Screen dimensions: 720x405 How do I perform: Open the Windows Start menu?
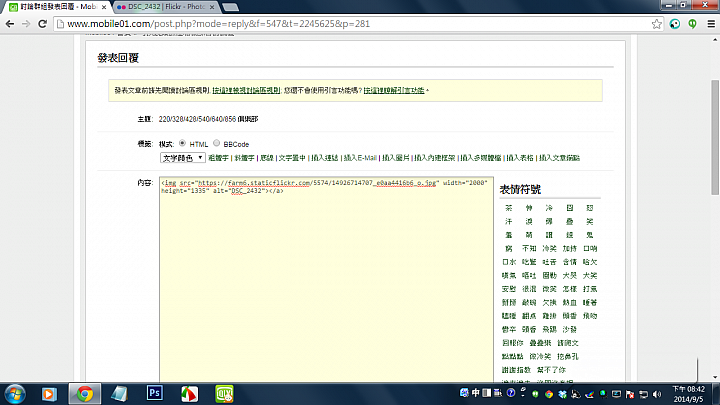click(15, 394)
